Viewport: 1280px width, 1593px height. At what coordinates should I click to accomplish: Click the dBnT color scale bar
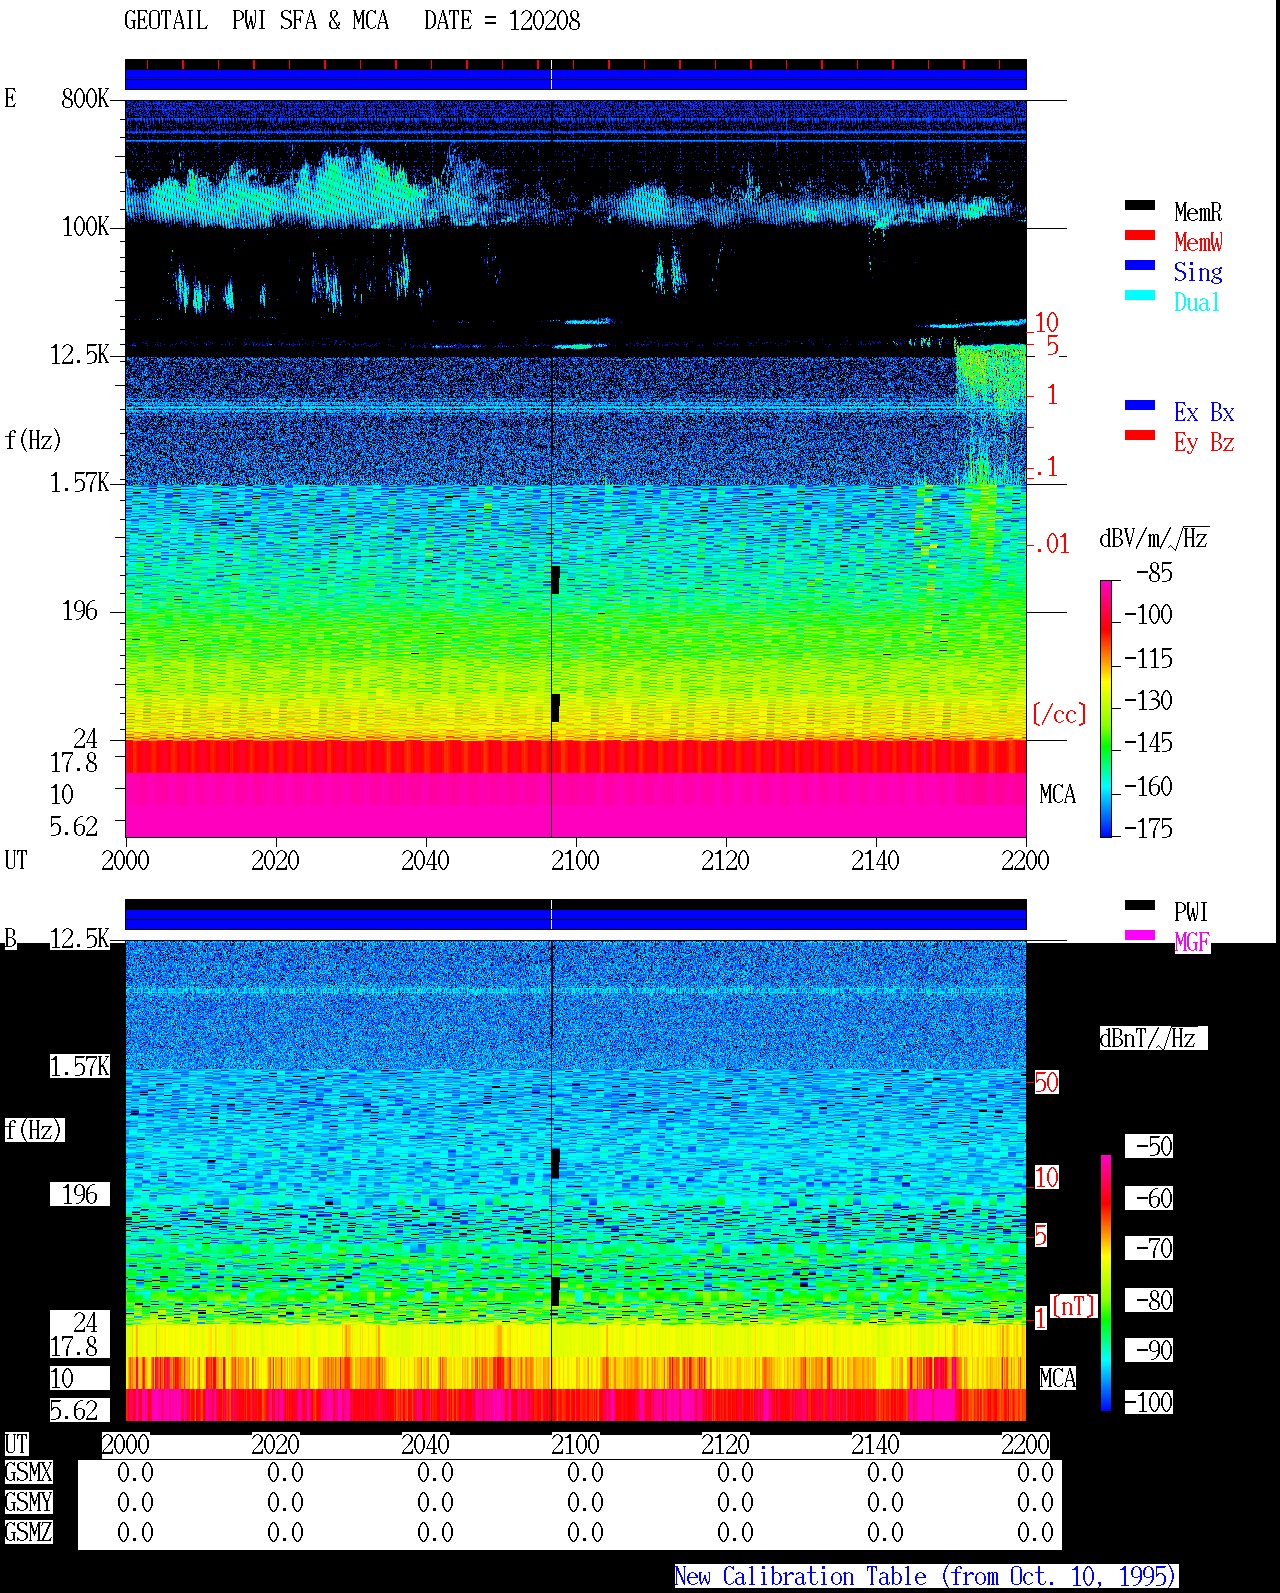click(1106, 1283)
